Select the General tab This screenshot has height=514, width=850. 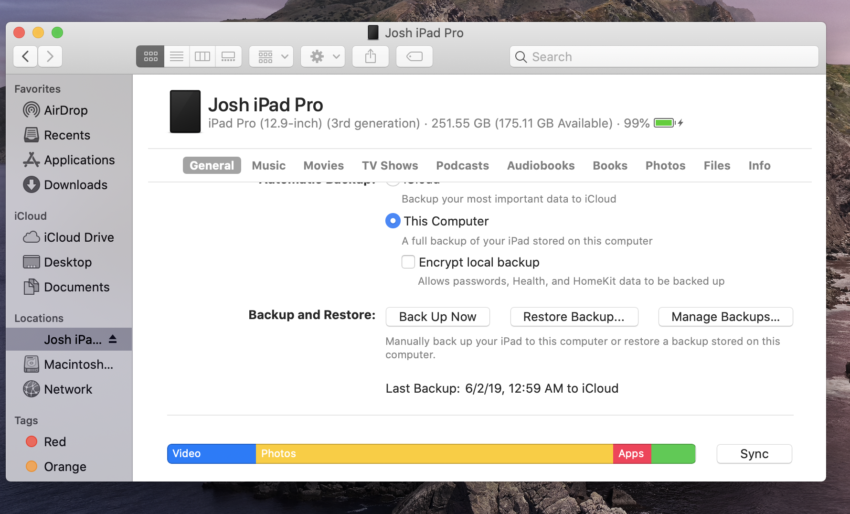(x=212, y=165)
